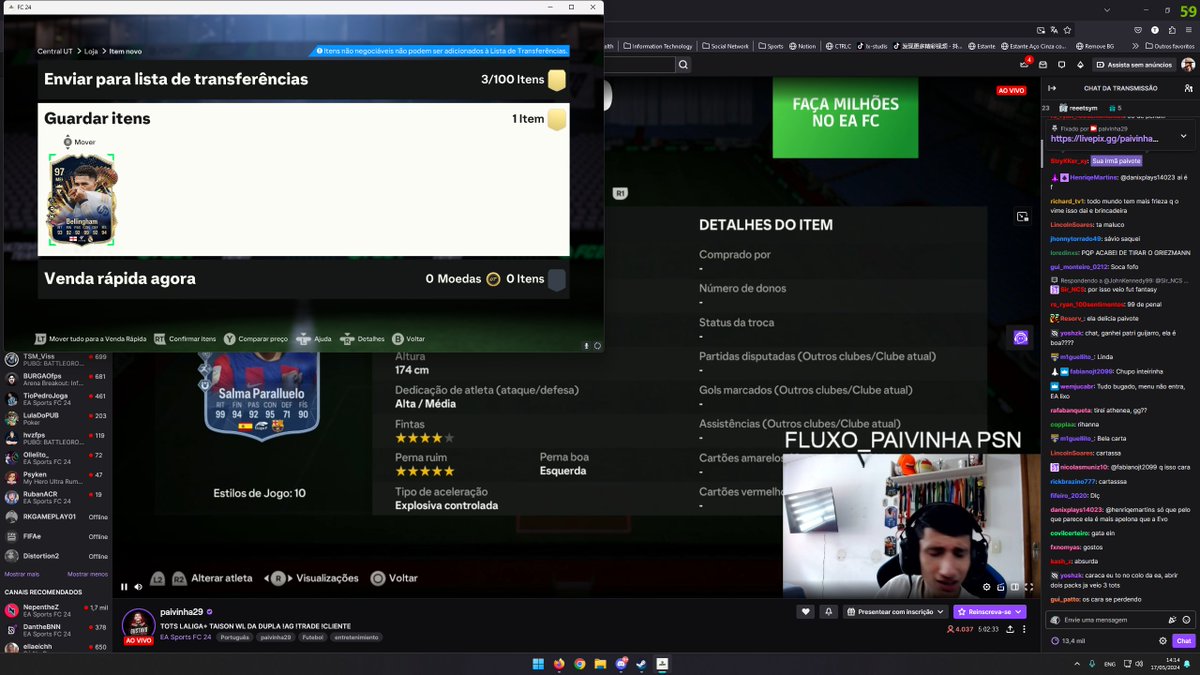This screenshot has height=675, width=1200.
Task: Open Twitch player settings gear
Action: [x=987, y=587]
